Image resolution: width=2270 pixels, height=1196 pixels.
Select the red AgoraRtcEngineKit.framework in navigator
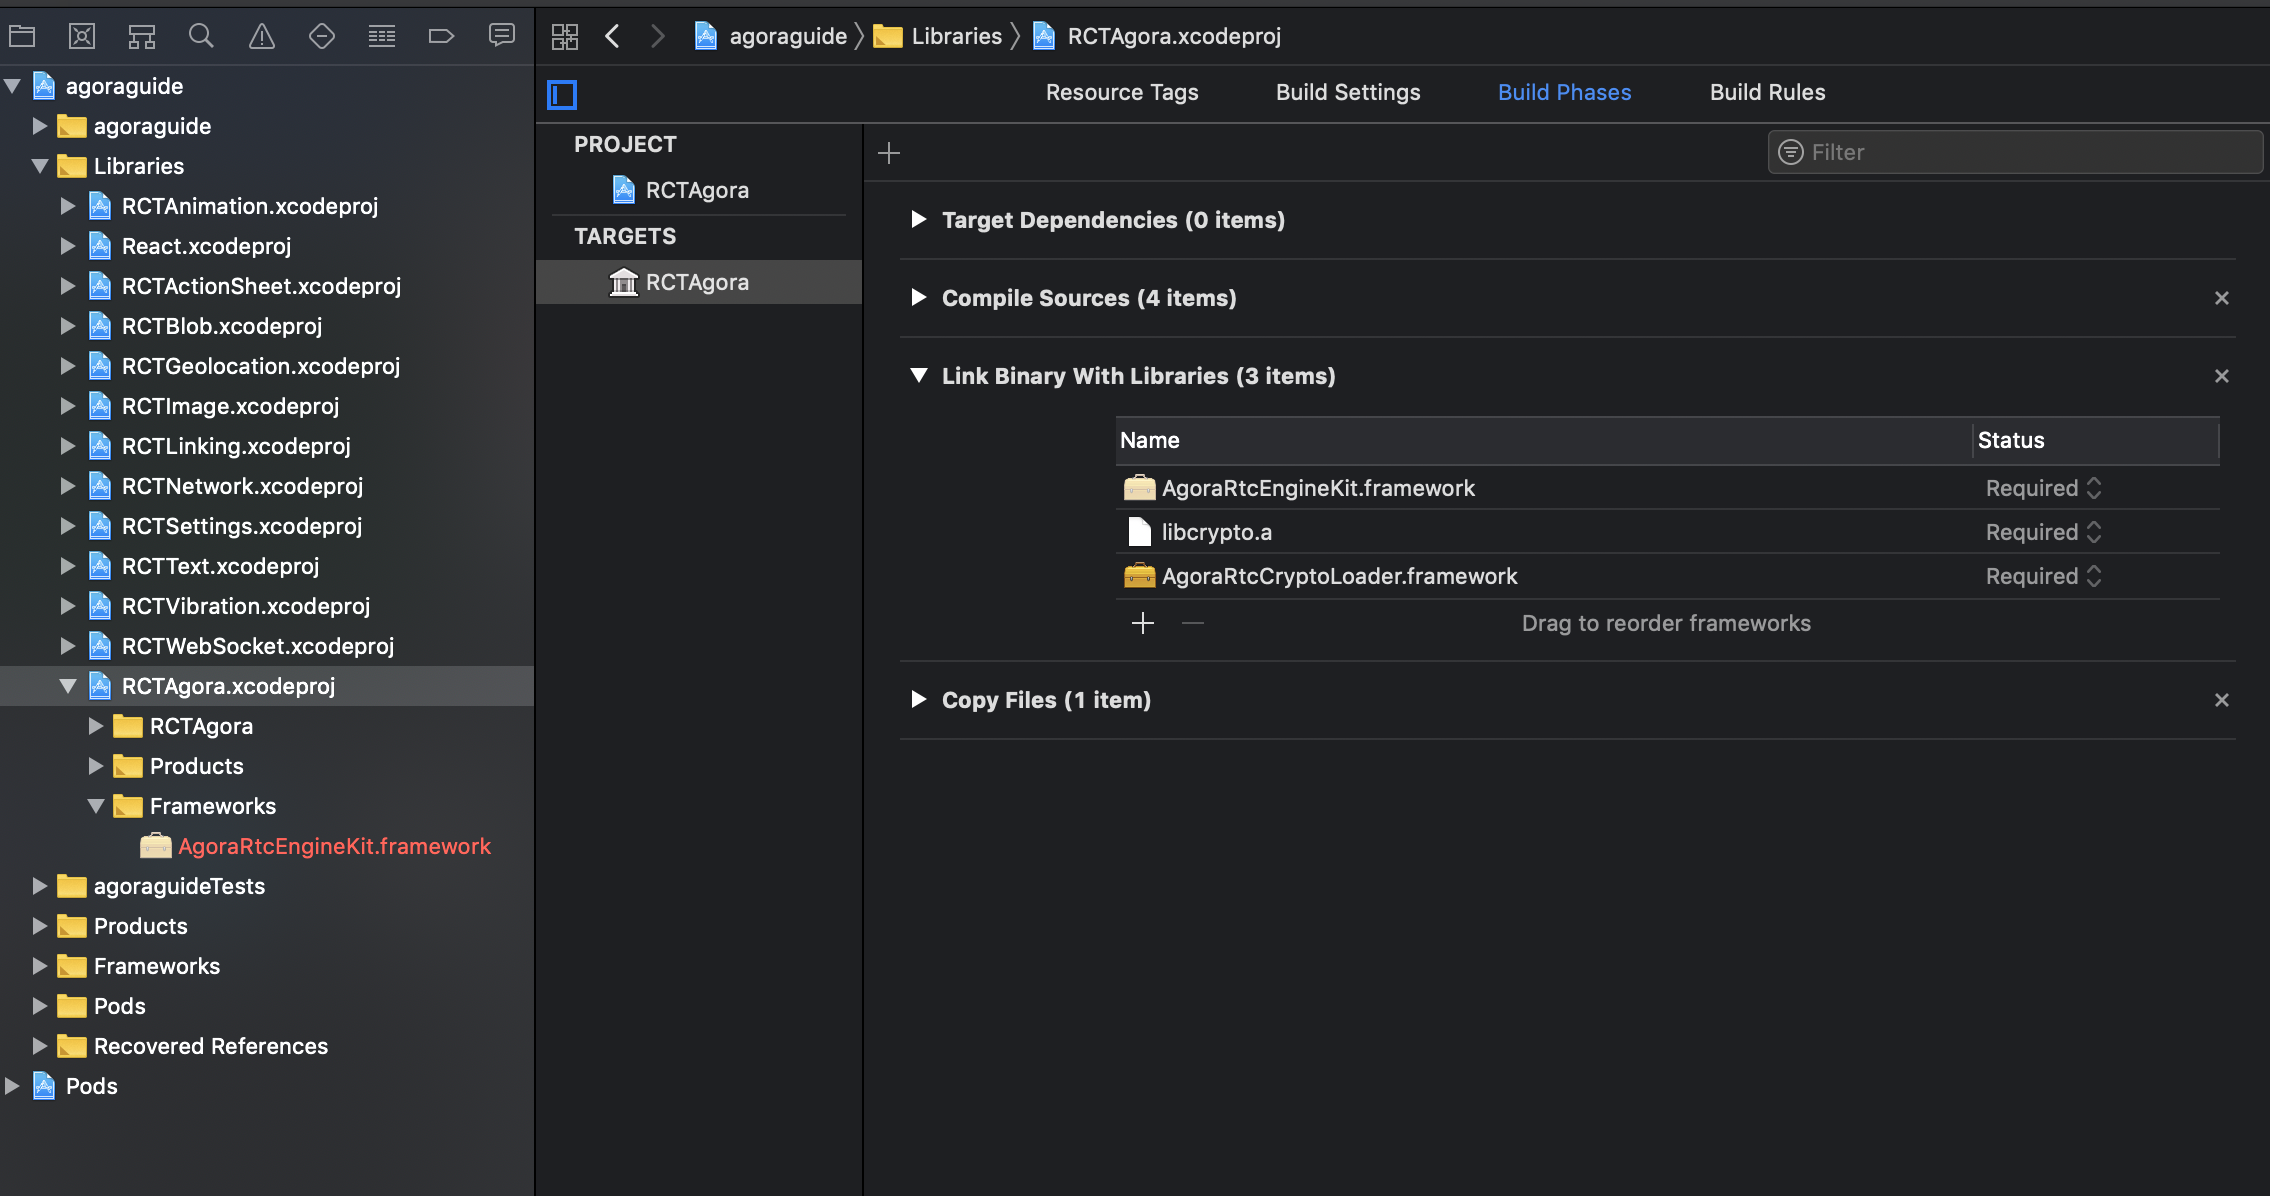click(x=334, y=846)
